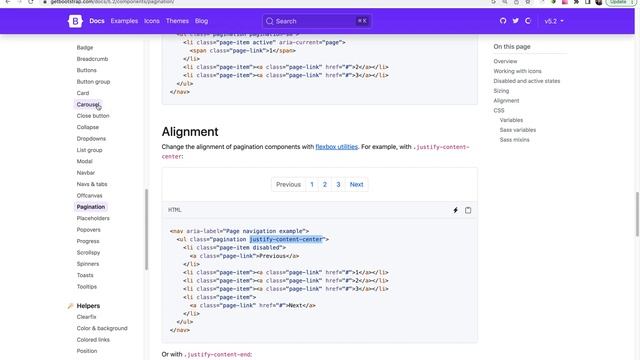Select Close button in the sidebar
Viewport: 640px width, 360px height.
click(x=93, y=116)
